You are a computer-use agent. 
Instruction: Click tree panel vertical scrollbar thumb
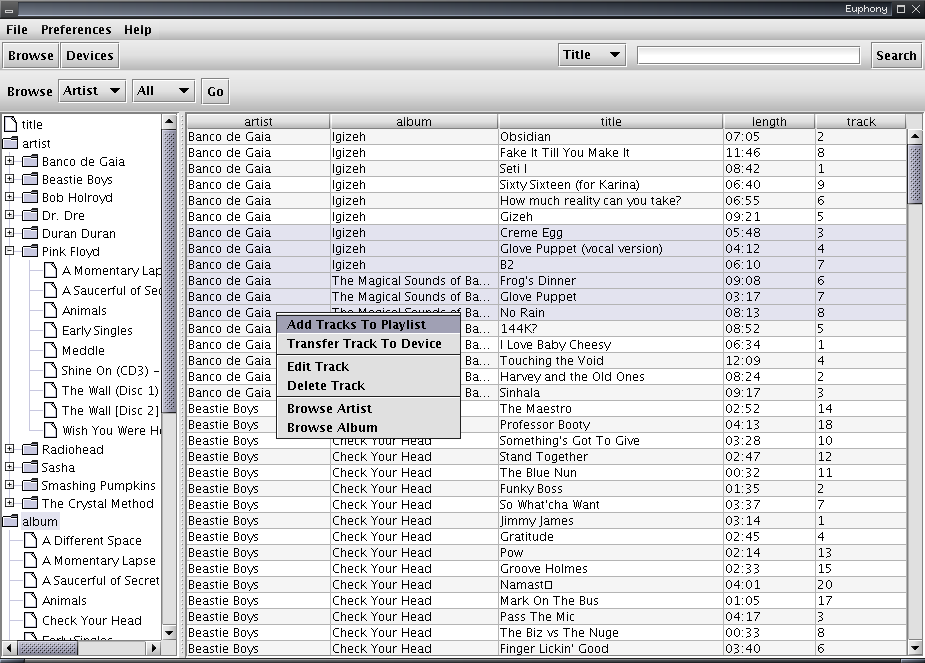(169, 271)
